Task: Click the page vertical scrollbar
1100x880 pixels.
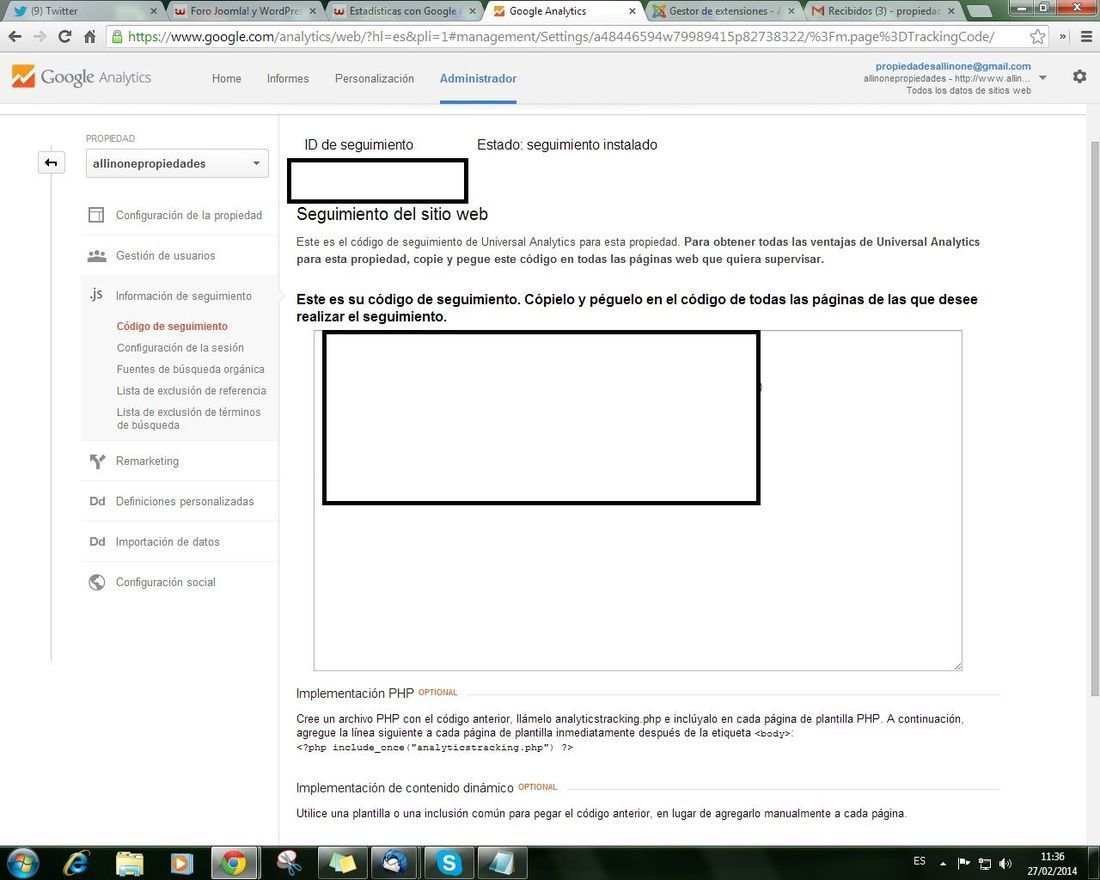Action: pos(1094,418)
